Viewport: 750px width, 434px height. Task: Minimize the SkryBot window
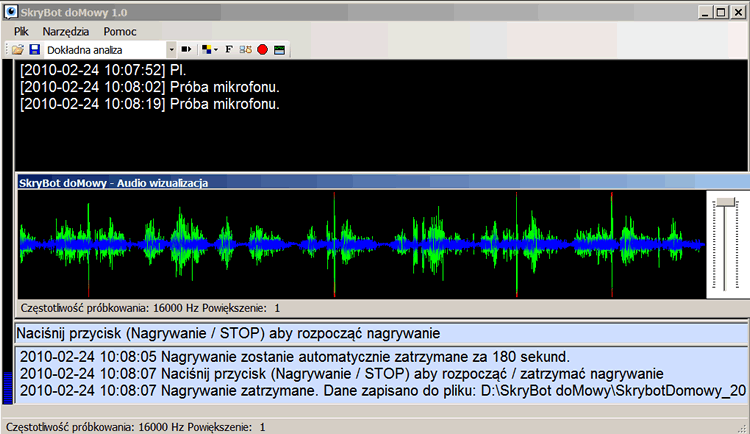click(705, 12)
